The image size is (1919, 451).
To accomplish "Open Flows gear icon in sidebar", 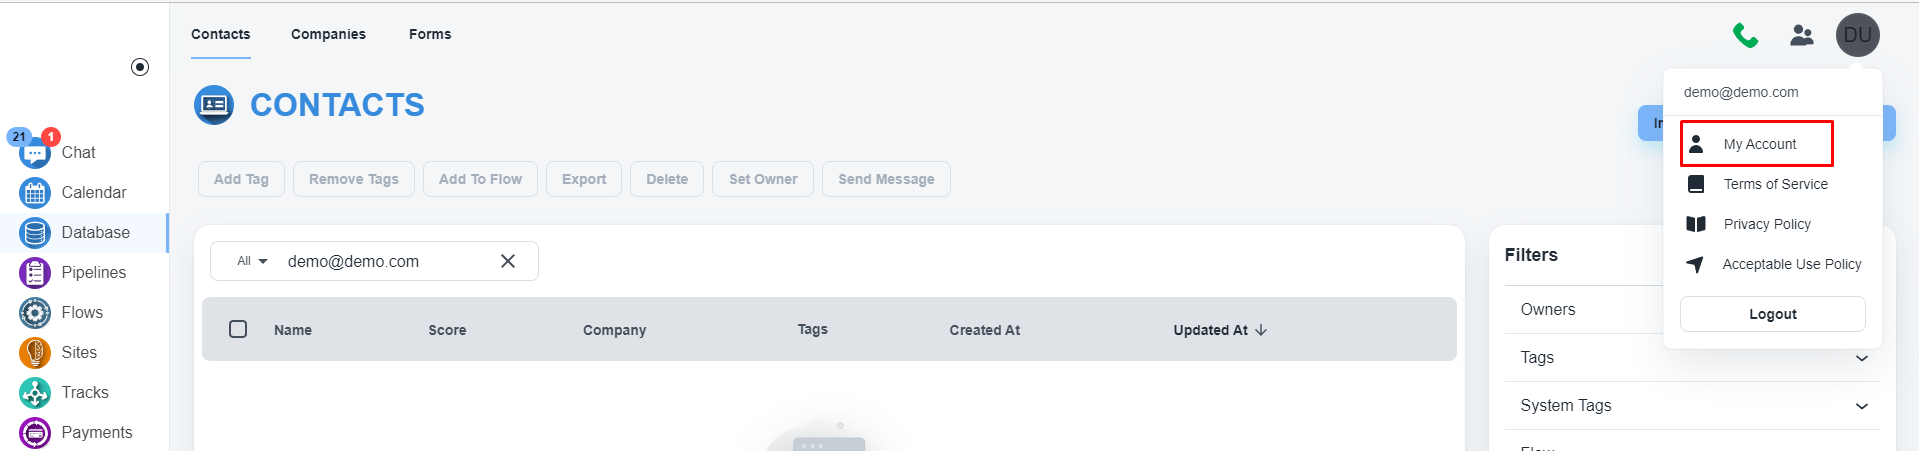I will pos(35,313).
